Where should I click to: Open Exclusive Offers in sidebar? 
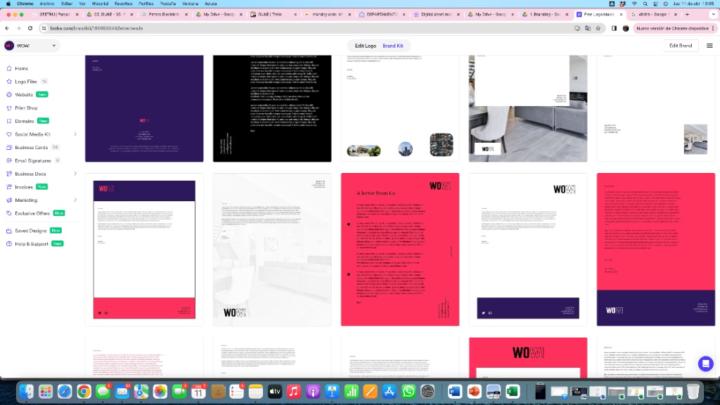pos(32,214)
